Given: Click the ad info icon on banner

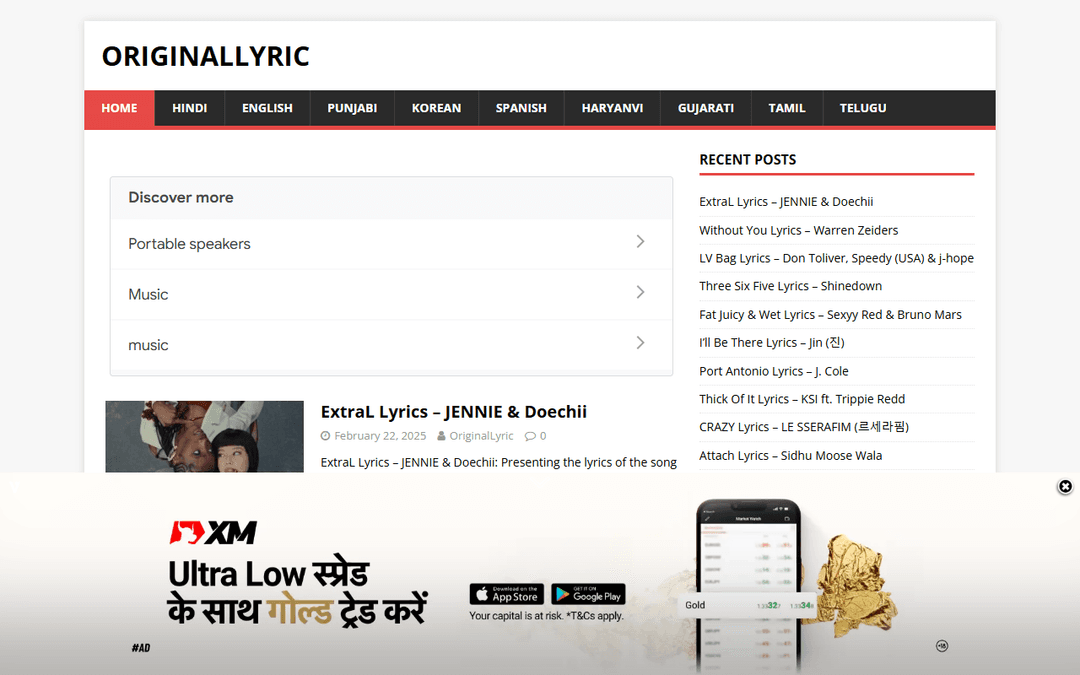Looking at the screenshot, I should click(x=942, y=646).
